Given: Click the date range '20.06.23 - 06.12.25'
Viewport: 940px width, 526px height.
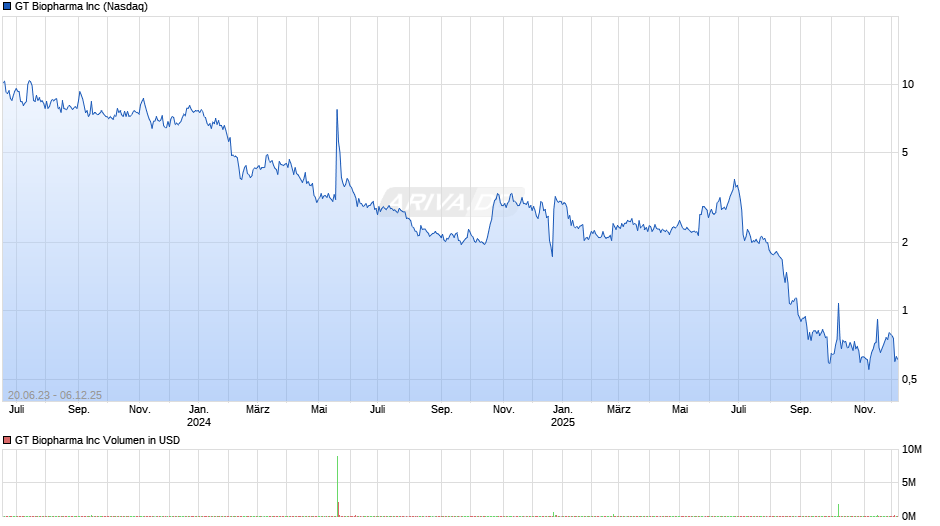Looking at the screenshot, I should pos(55,395).
